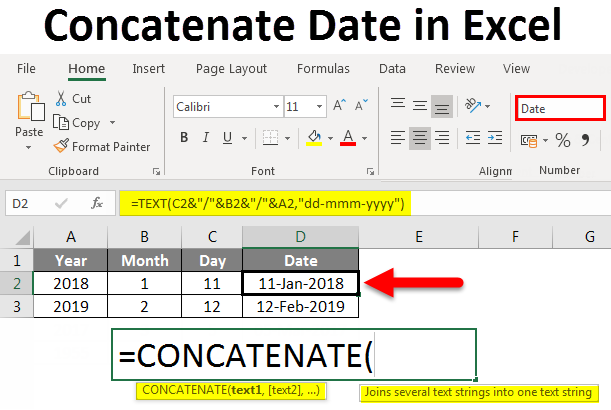This screenshot has width=611, height=410.
Task: Expand Underline style dropdown arrow
Action: [244, 138]
